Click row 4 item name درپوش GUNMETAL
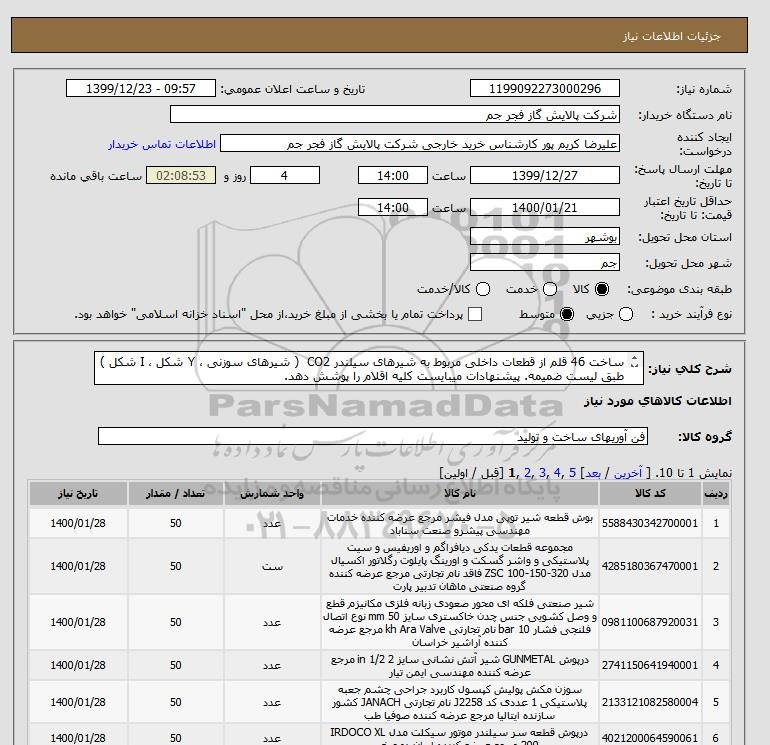The image size is (770, 745). [460, 665]
